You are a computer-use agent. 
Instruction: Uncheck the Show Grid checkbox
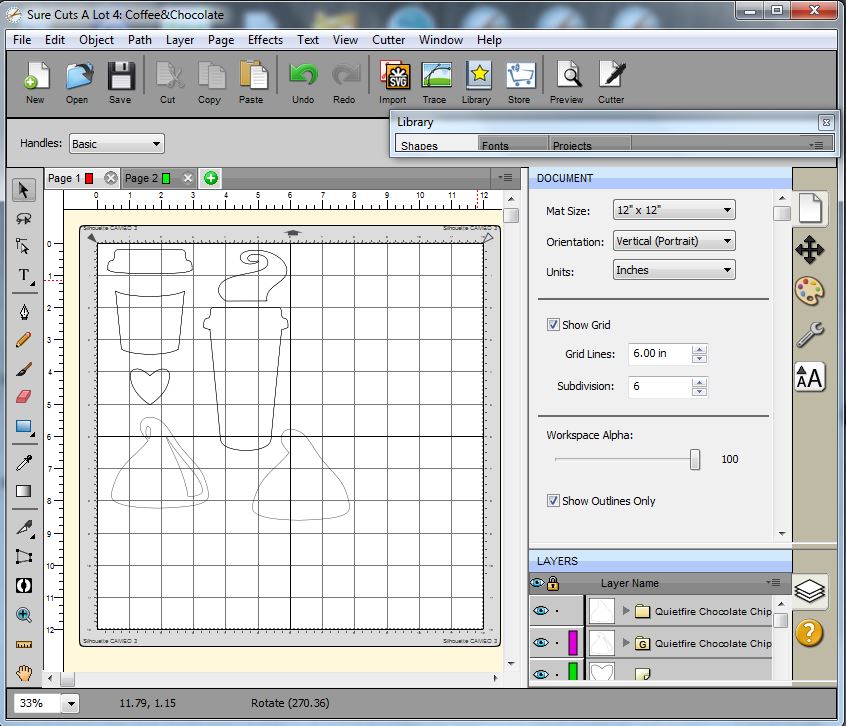tap(553, 325)
